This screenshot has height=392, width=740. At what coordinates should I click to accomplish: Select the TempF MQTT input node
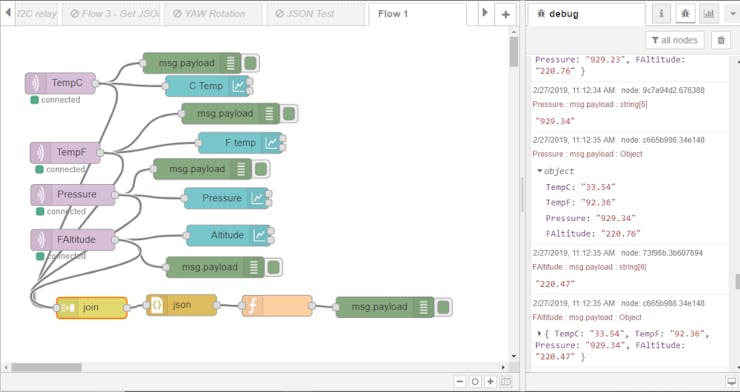pos(65,153)
